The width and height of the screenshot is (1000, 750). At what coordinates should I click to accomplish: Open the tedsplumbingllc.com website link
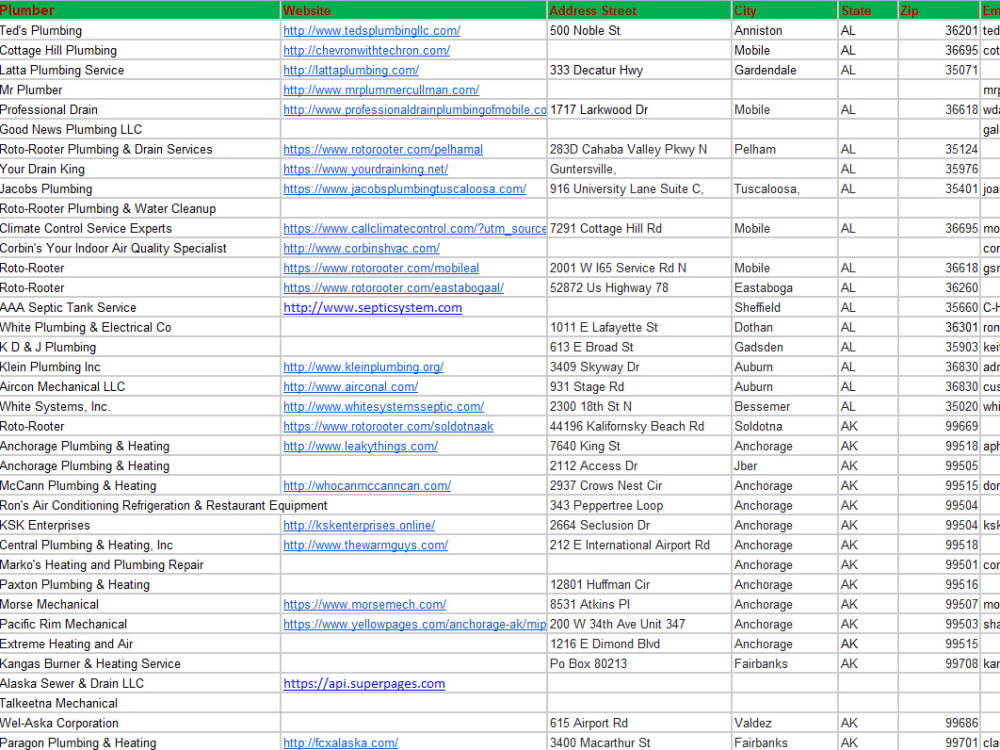click(371, 31)
